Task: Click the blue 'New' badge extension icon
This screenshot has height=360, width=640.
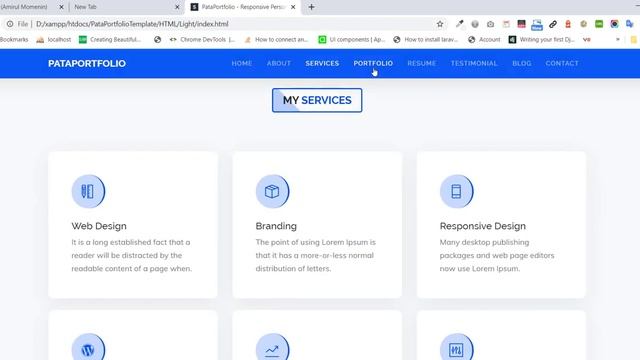Action: 537,25
